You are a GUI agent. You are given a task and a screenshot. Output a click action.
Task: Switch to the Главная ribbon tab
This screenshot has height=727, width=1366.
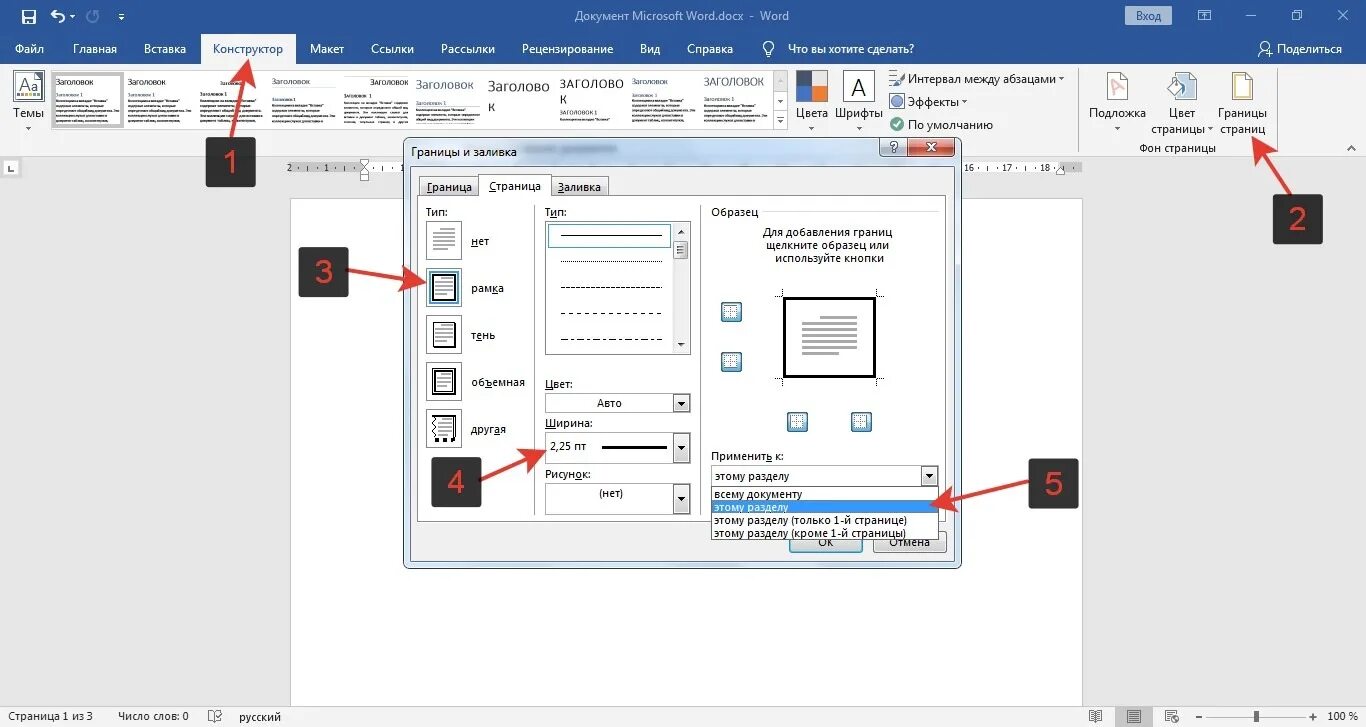tap(95, 49)
